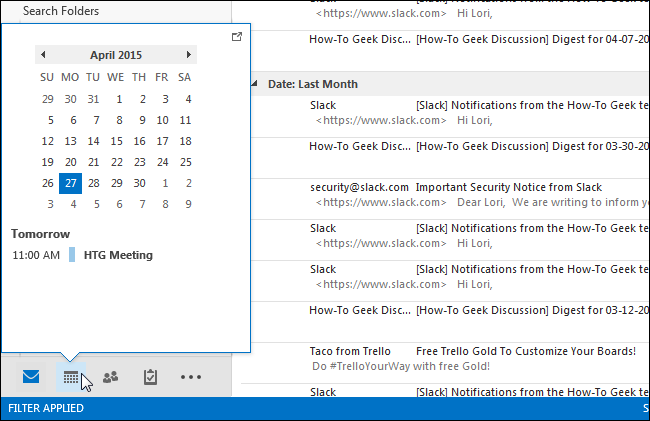Open the Mail navigation icon

31,377
